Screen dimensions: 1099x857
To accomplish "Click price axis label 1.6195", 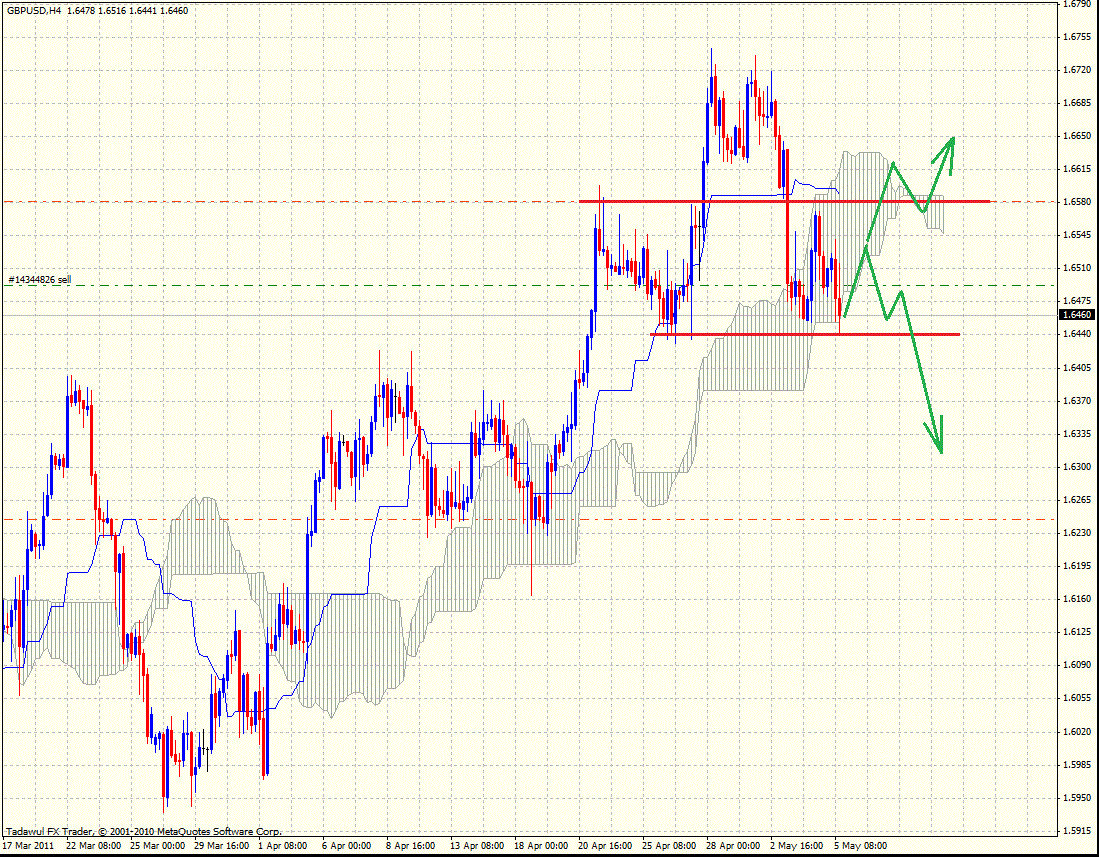I will (1077, 565).
